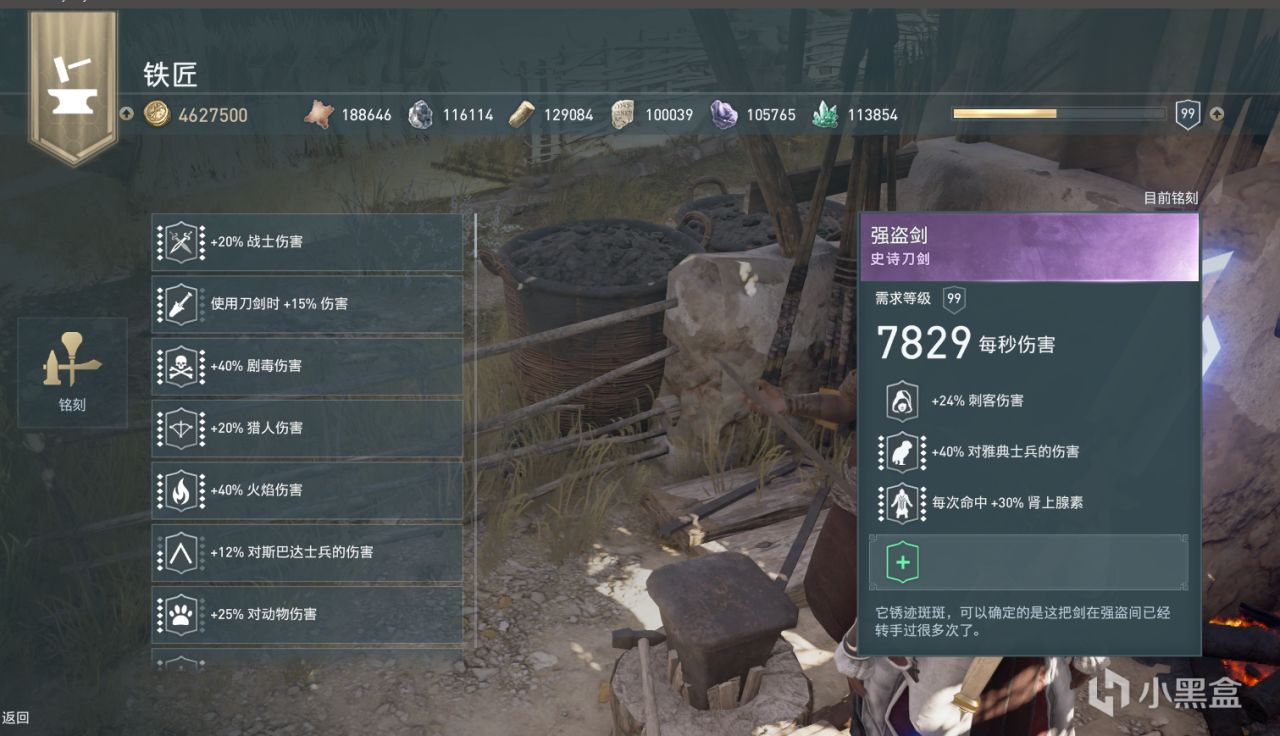Click the leather resource icon
The width and height of the screenshot is (1280, 736).
tap(319, 115)
